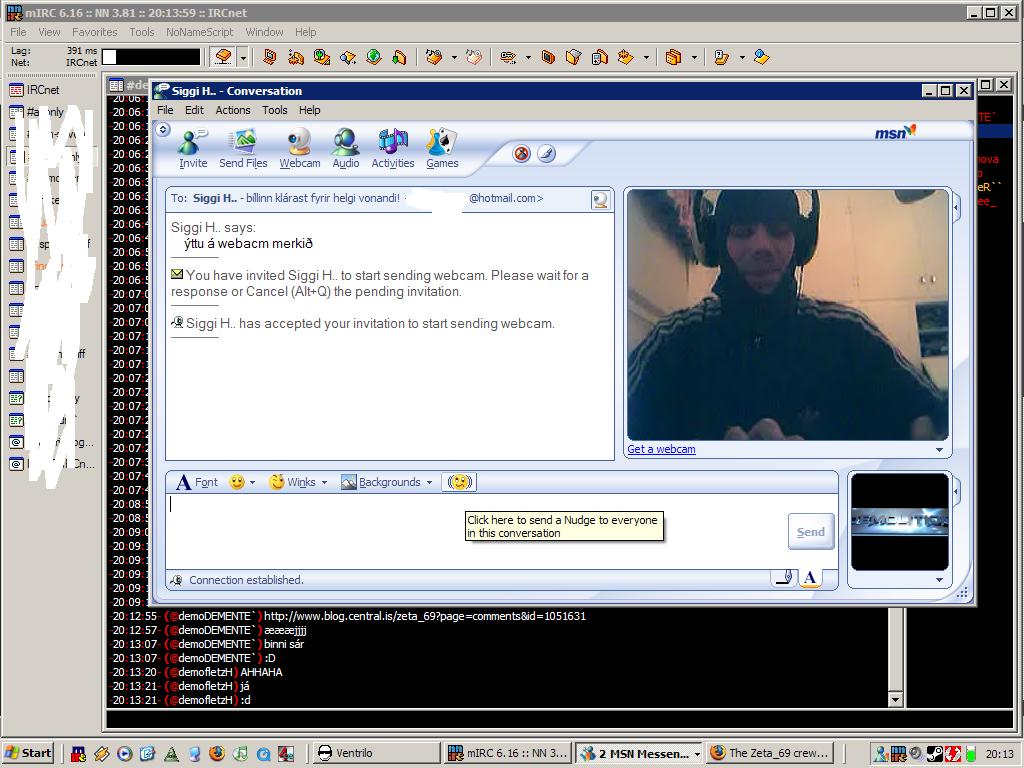Viewport: 1024px width, 768px height.
Task: Open the Windows Start menu
Action: click(27, 753)
